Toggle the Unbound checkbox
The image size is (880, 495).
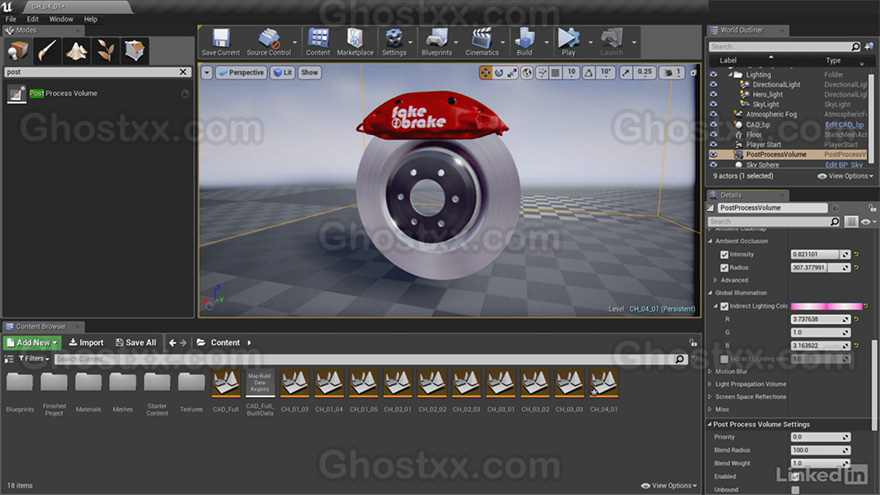point(795,490)
